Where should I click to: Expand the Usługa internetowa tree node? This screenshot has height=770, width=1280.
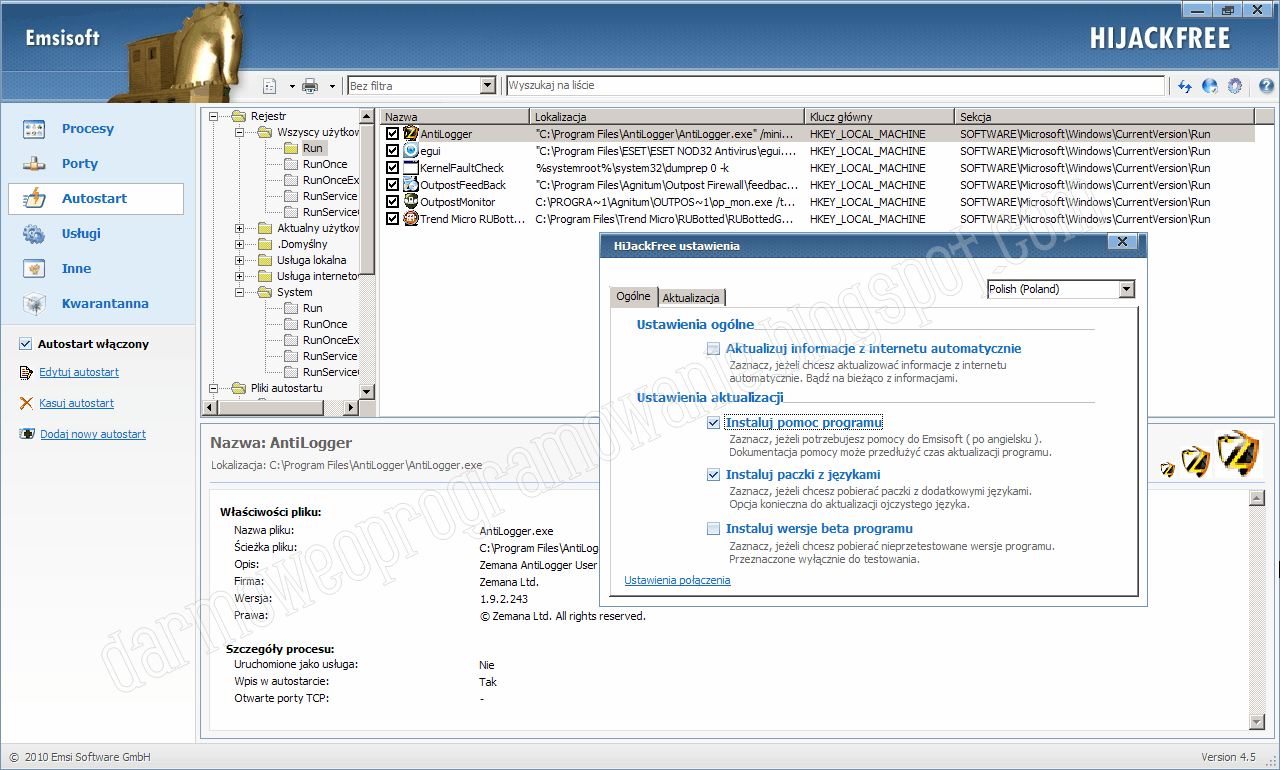click(x=239, y=276)
